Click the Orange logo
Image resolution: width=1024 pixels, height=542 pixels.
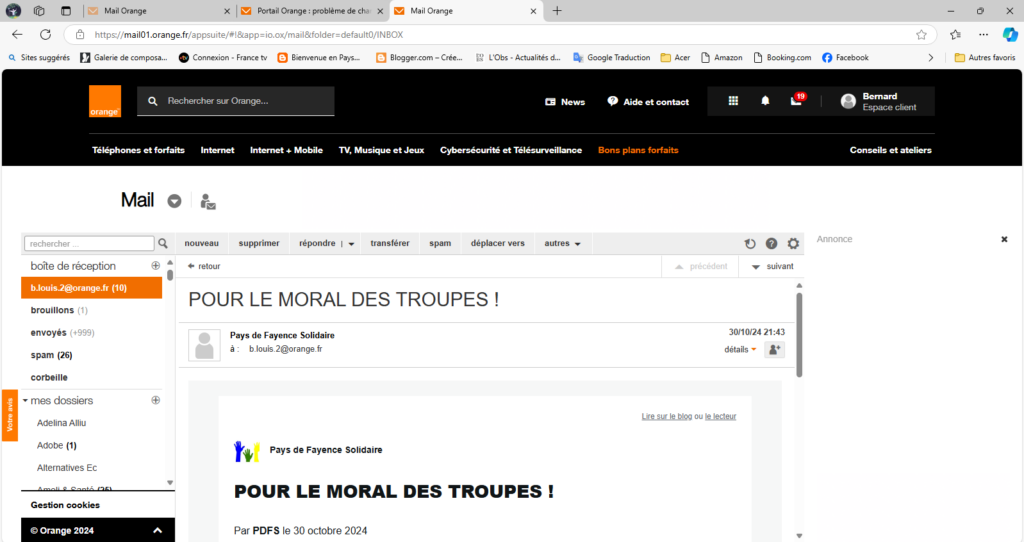tap(104, 101)
